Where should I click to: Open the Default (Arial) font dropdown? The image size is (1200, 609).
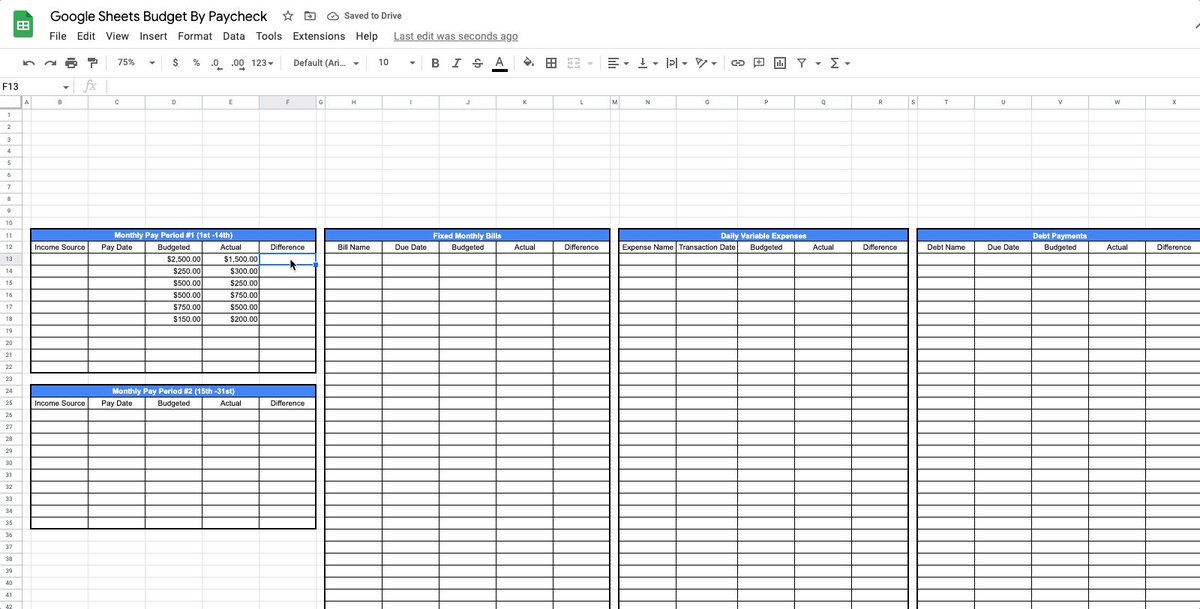coord(326,63)
